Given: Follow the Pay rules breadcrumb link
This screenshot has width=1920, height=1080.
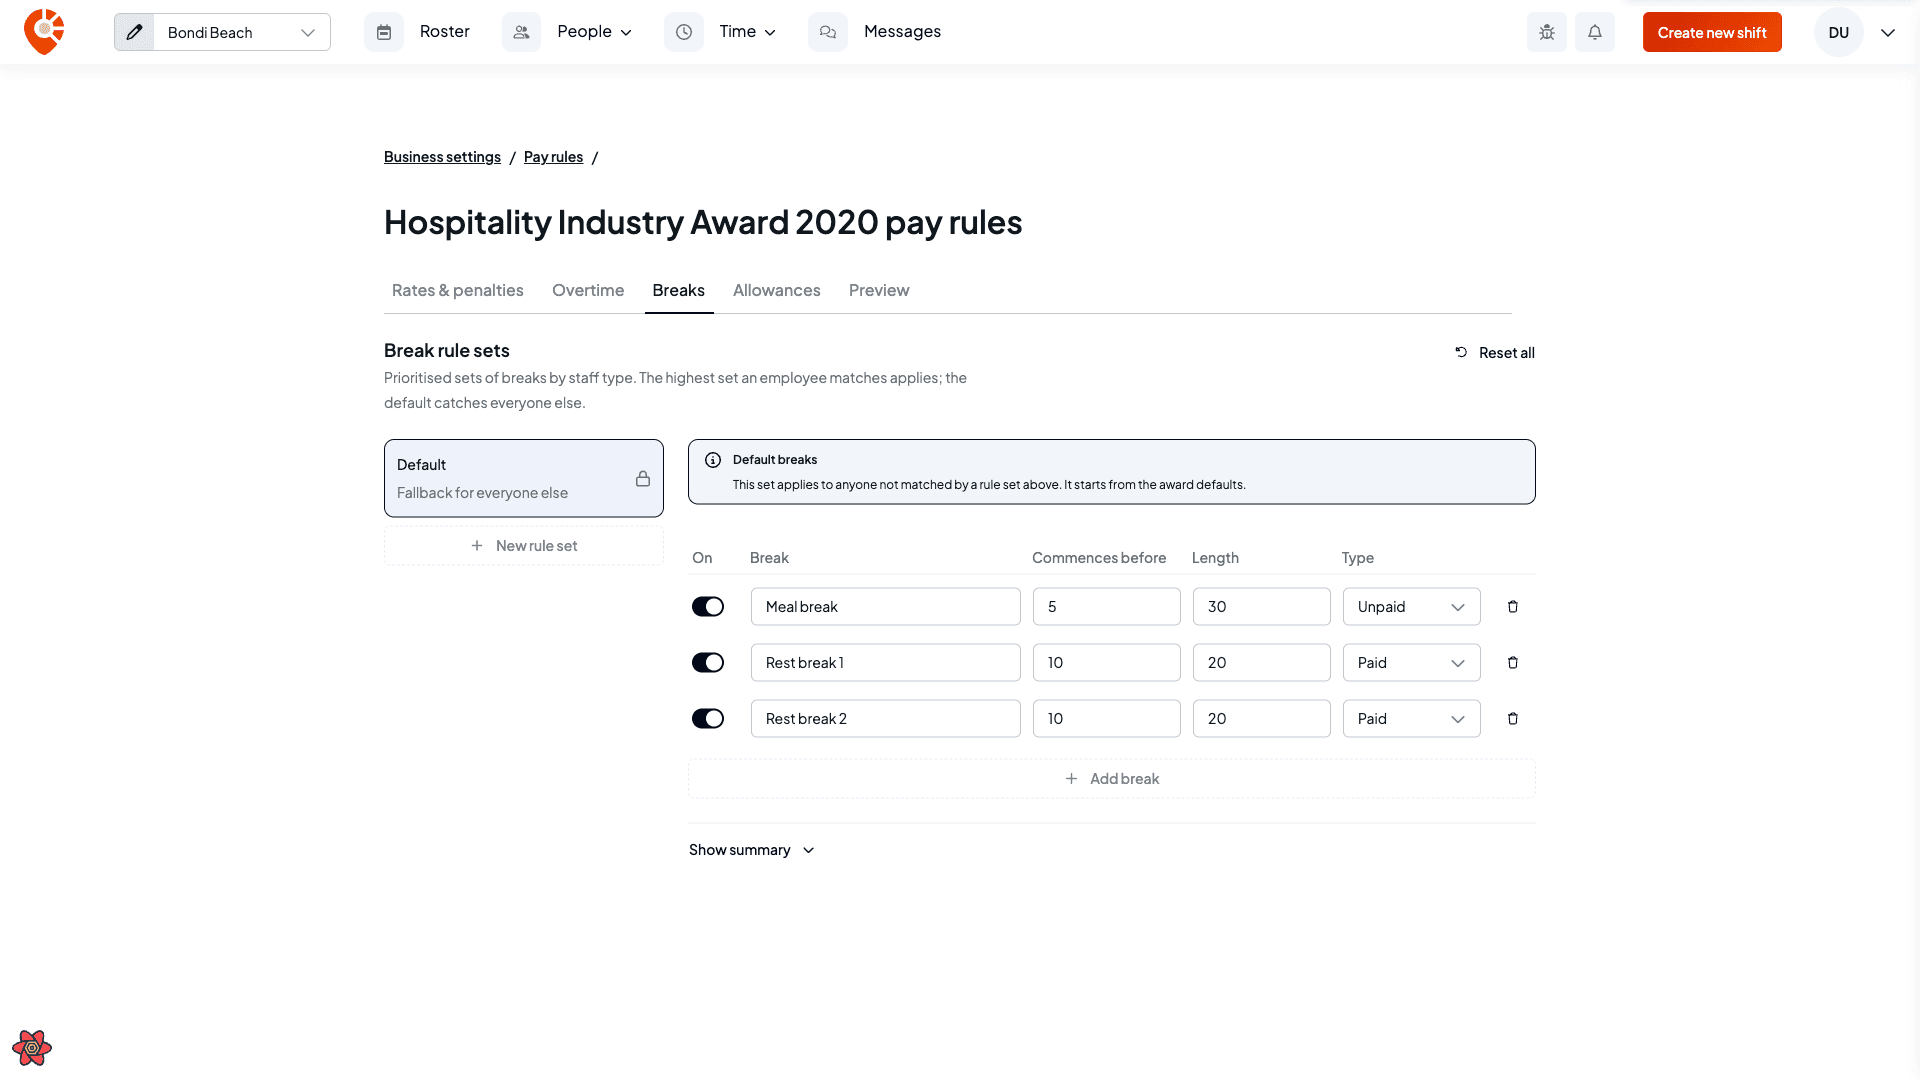Looking at the screenshot, I should (x=553, y=157).
